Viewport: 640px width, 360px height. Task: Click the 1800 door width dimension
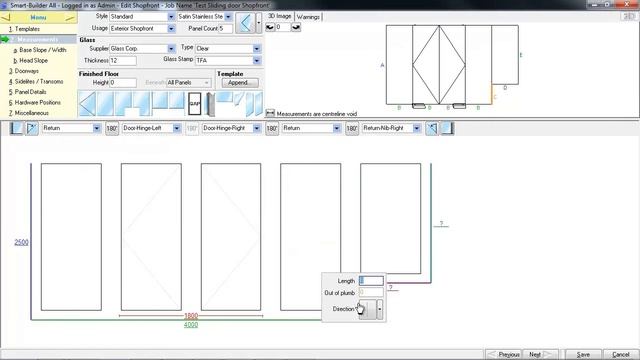click(191, 316)
